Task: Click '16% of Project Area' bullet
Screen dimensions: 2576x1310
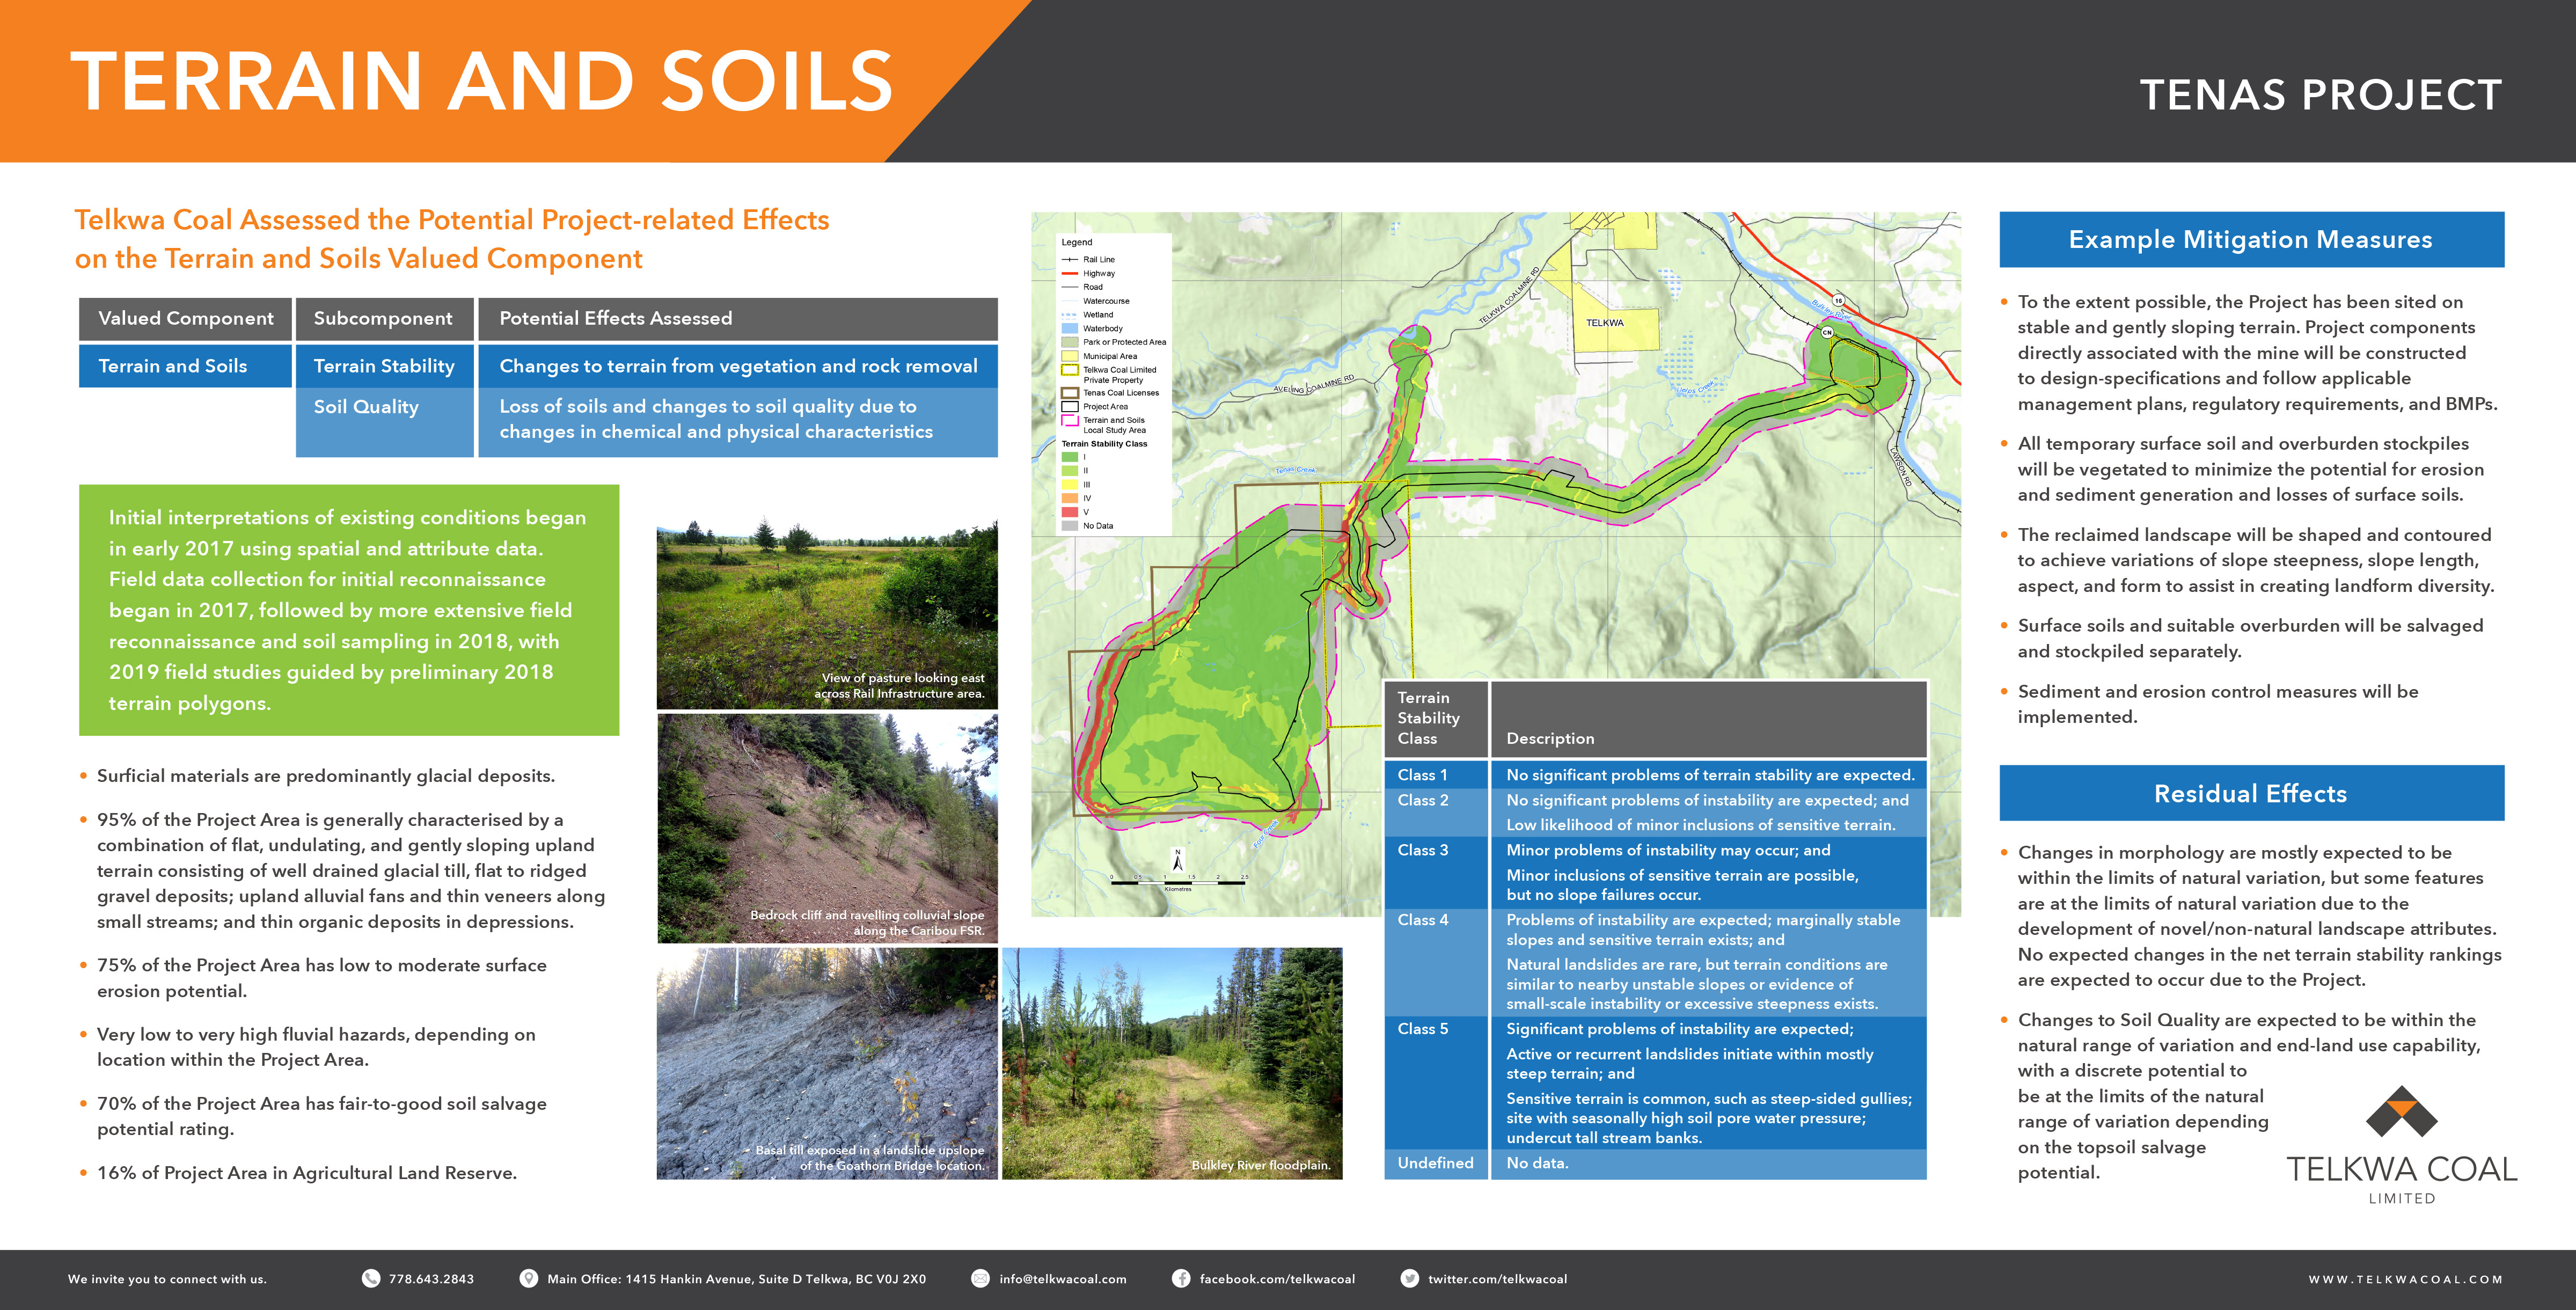Action: point(306,1173)
